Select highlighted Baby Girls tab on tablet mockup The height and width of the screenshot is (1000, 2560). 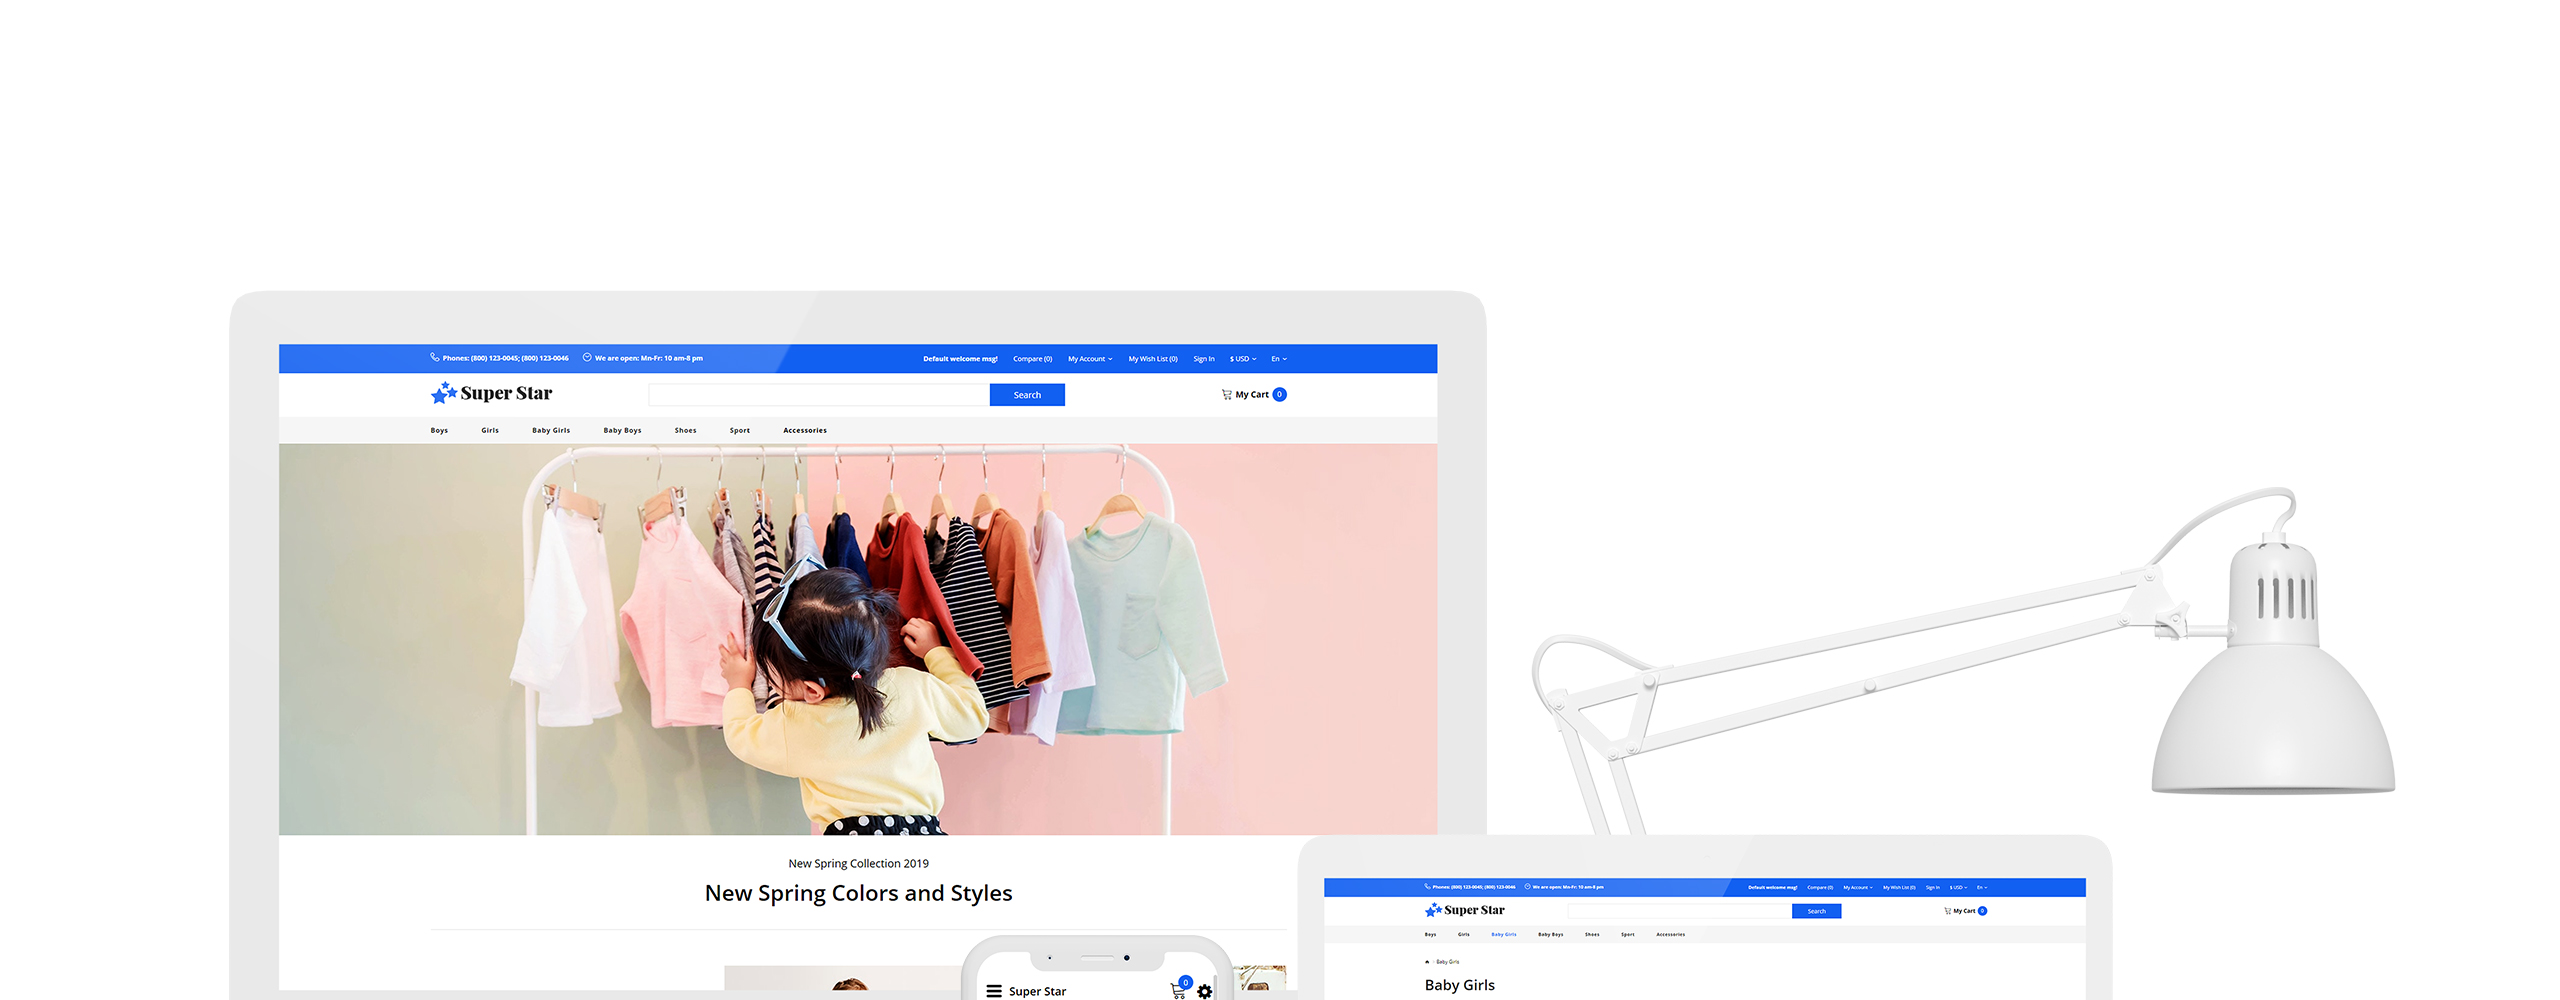pos(1503,934)
